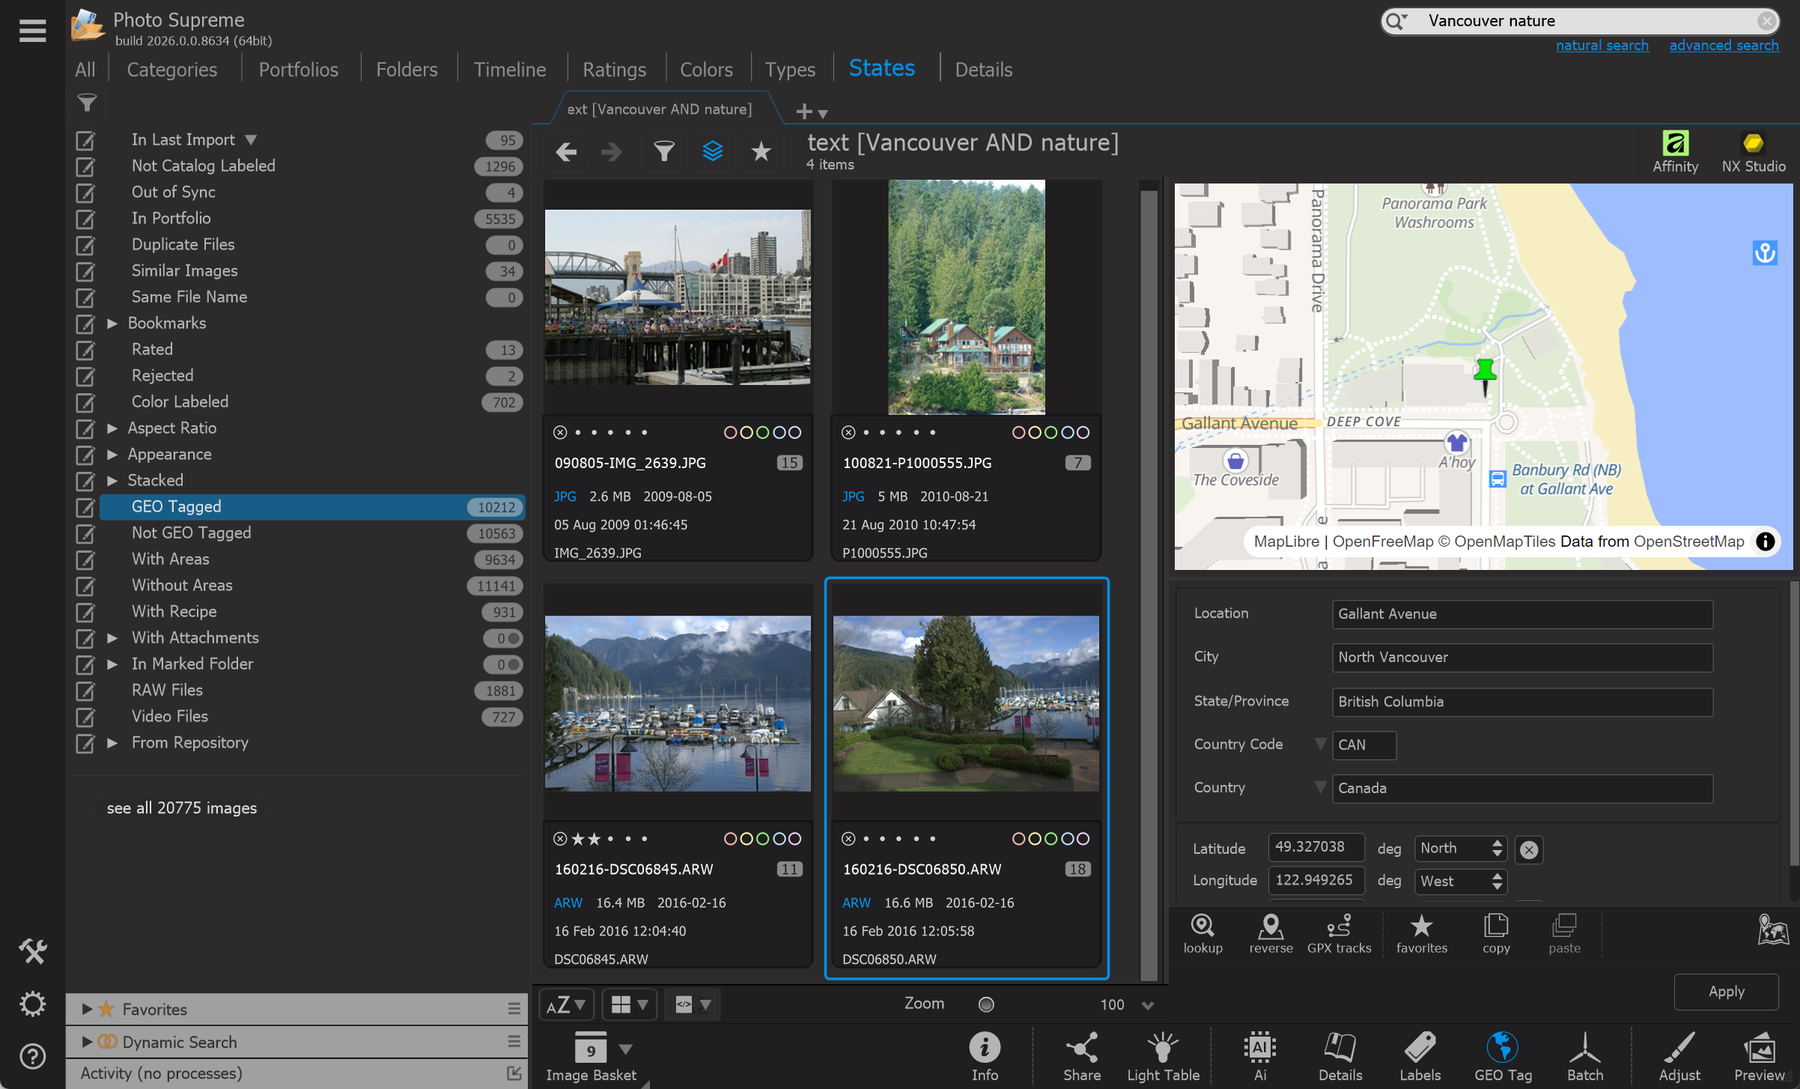Switch to the Timeline tab
The width and height of the screenshot is (1800, 1089).
pyautogui.click(x=510, y=69)
